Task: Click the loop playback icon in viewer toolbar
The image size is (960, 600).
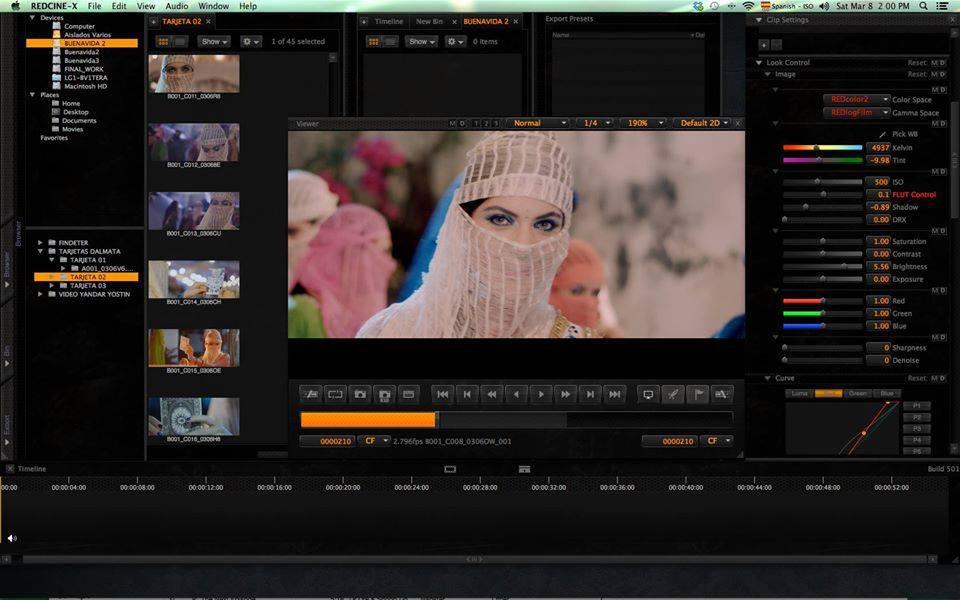Action: (335, 394)
